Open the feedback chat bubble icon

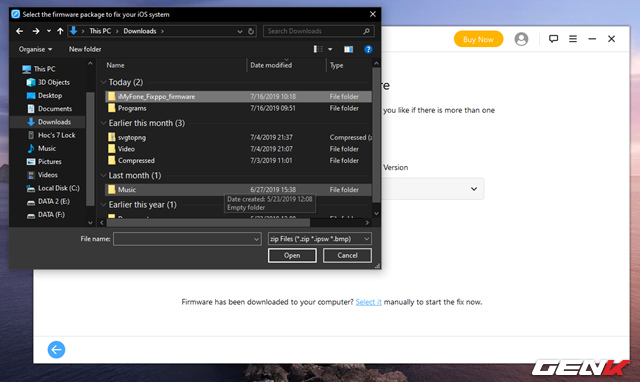tap(553, 39)
